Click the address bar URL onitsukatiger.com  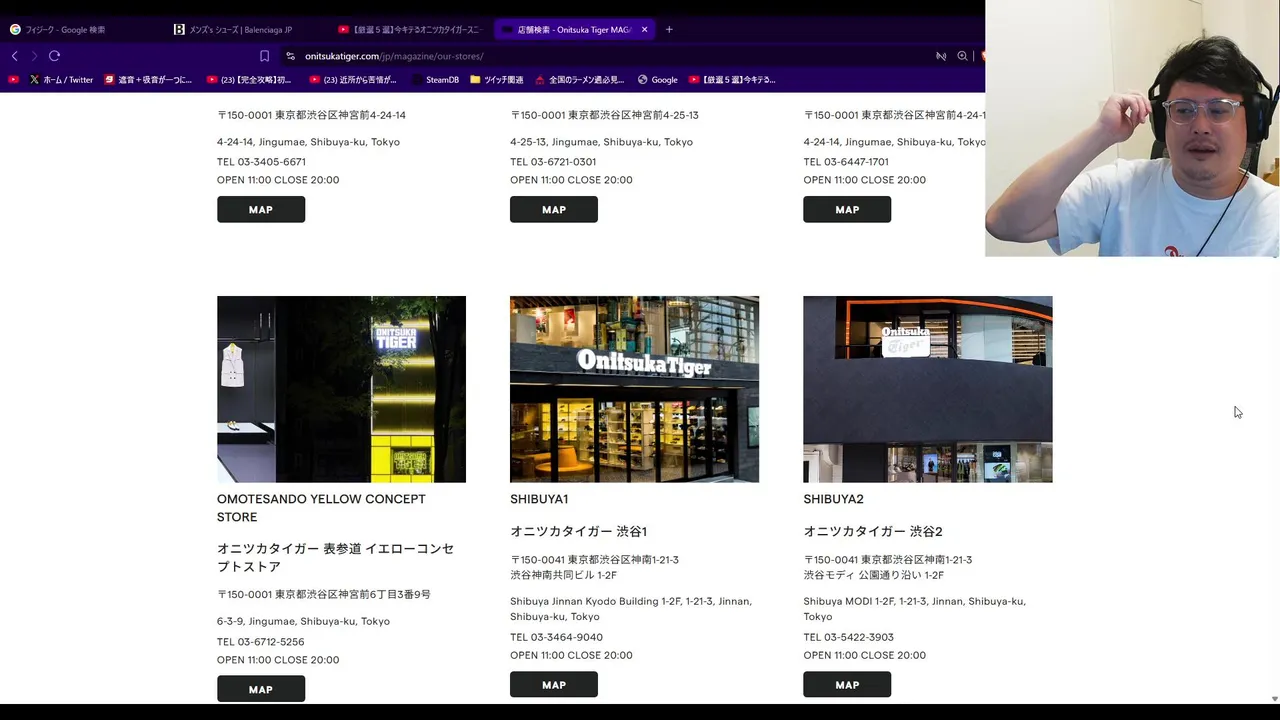pos(394,56)
